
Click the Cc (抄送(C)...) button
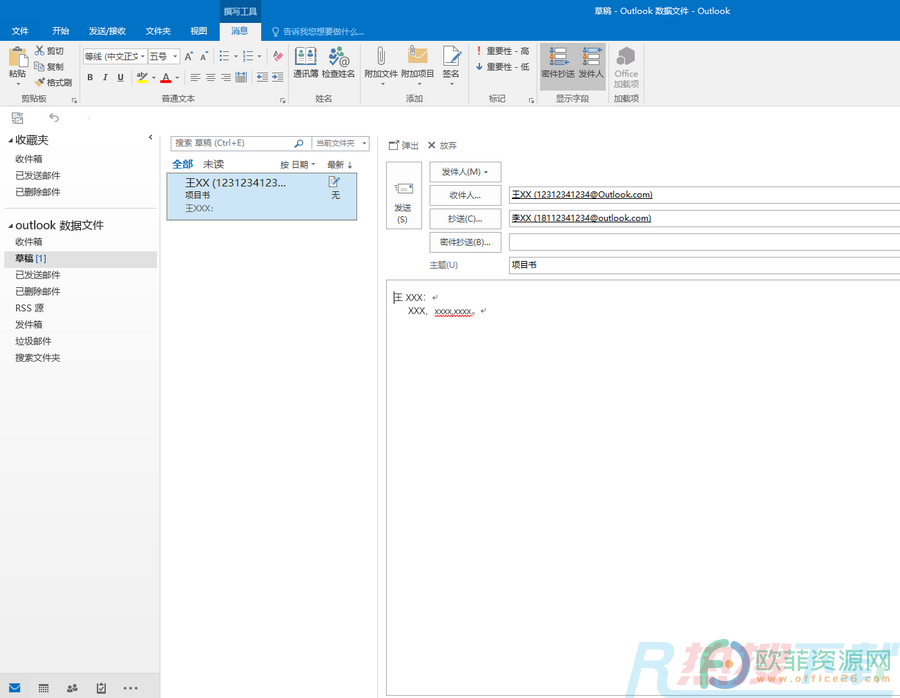tap(465, 219)
